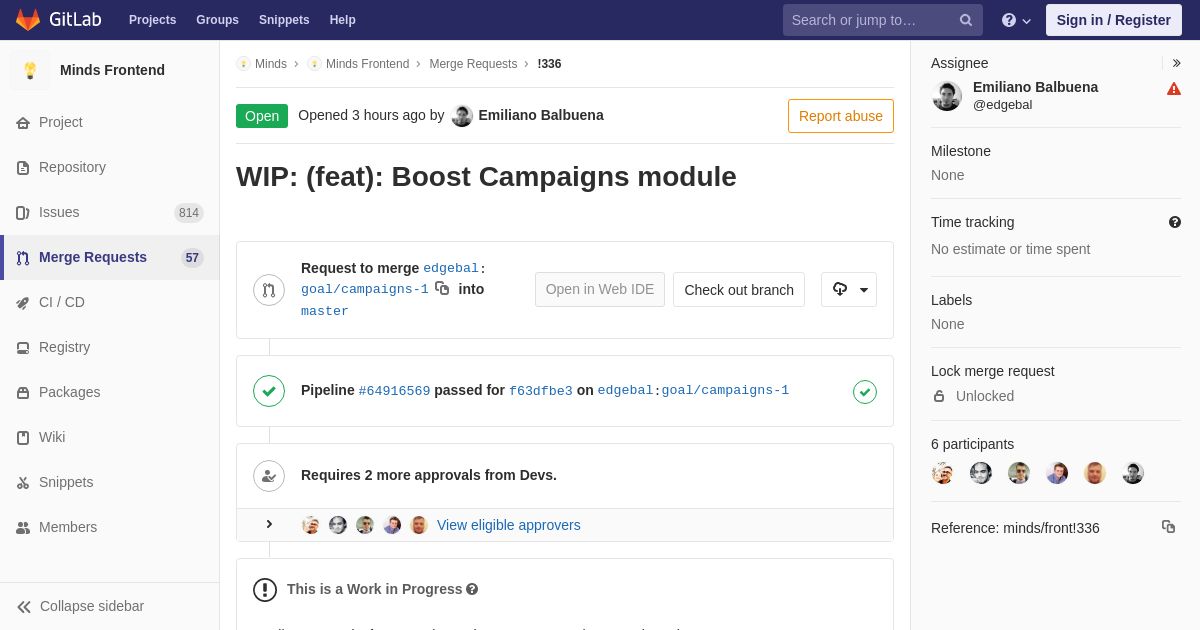Click View eligible approvers link
The width and height of the screenshot is (1200, 630).
[508, 525]
